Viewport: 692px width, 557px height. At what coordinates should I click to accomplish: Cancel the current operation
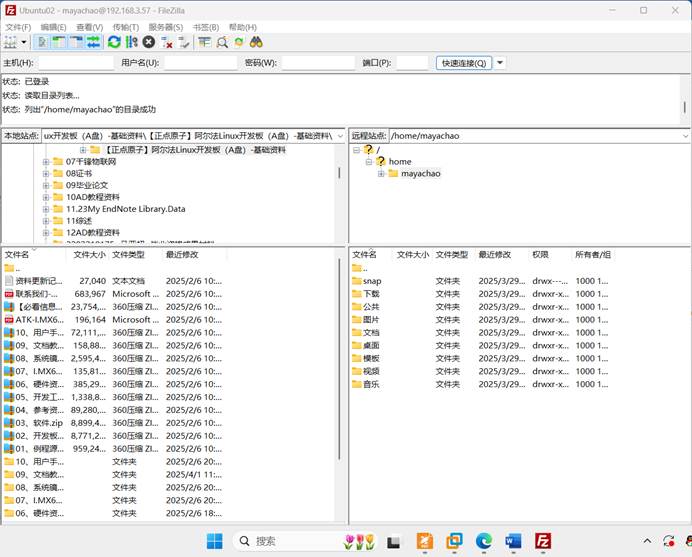coord(149,42)
